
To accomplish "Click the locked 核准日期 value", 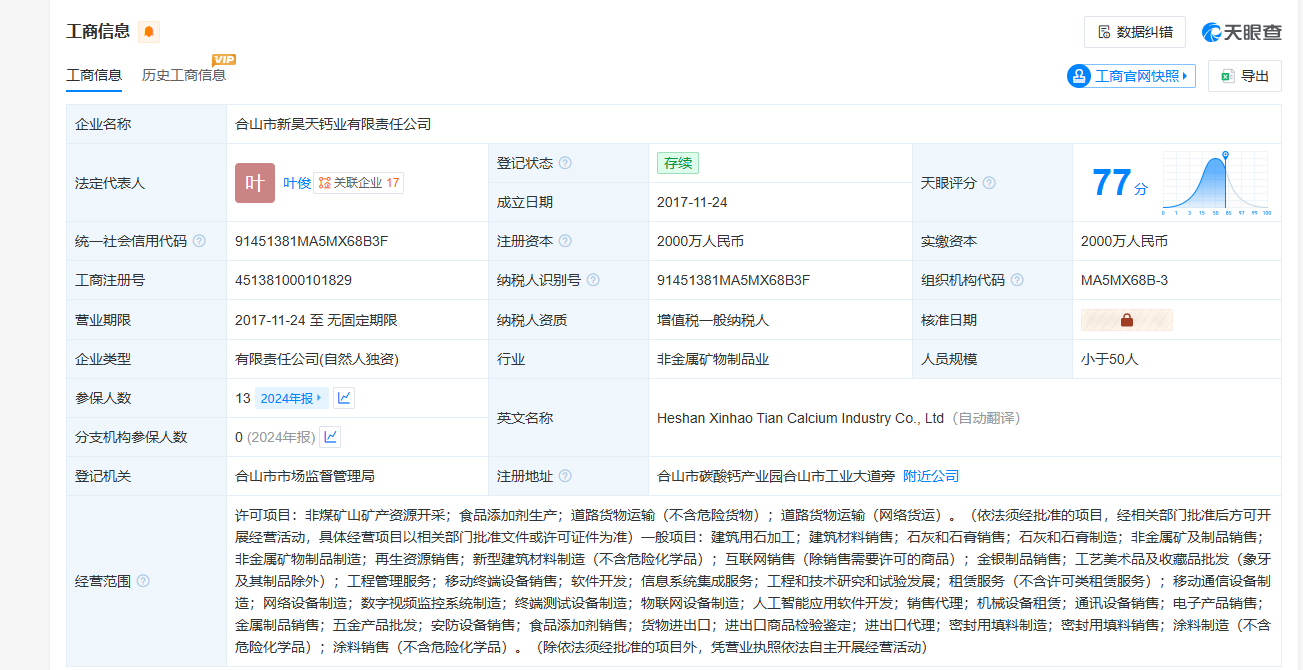I will 1126,320.
